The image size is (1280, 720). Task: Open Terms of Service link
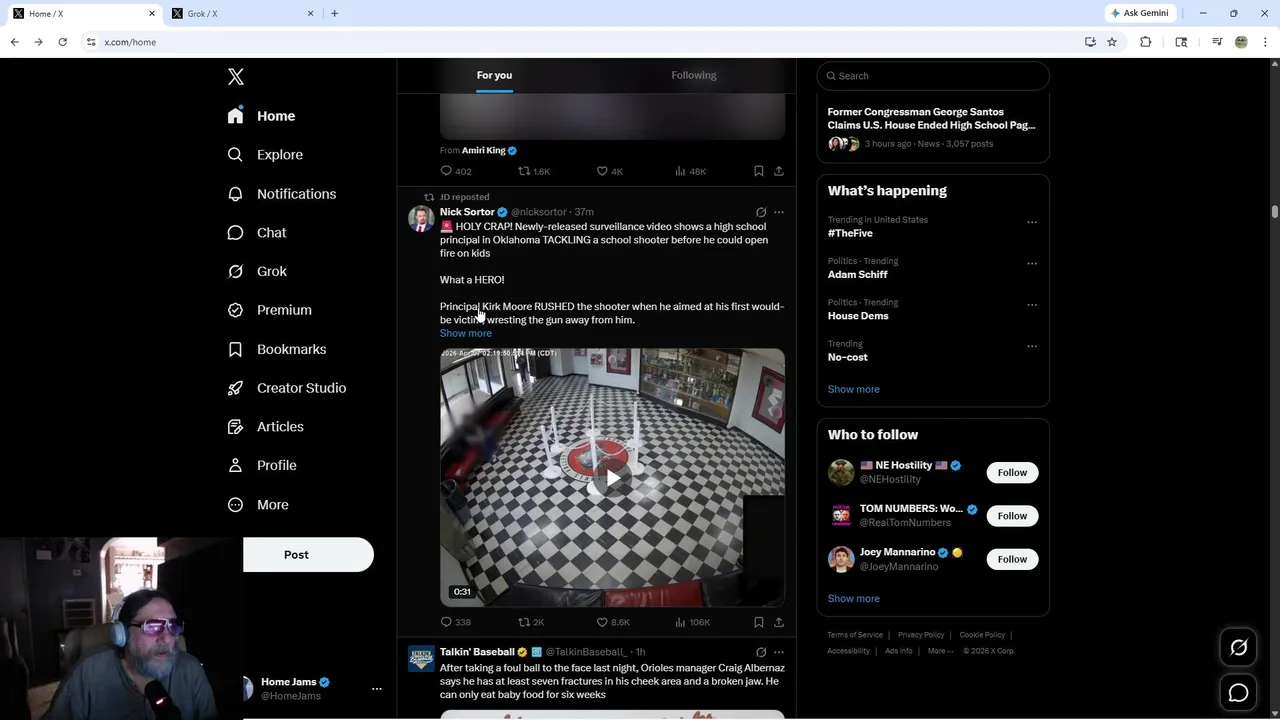(855, 635)
